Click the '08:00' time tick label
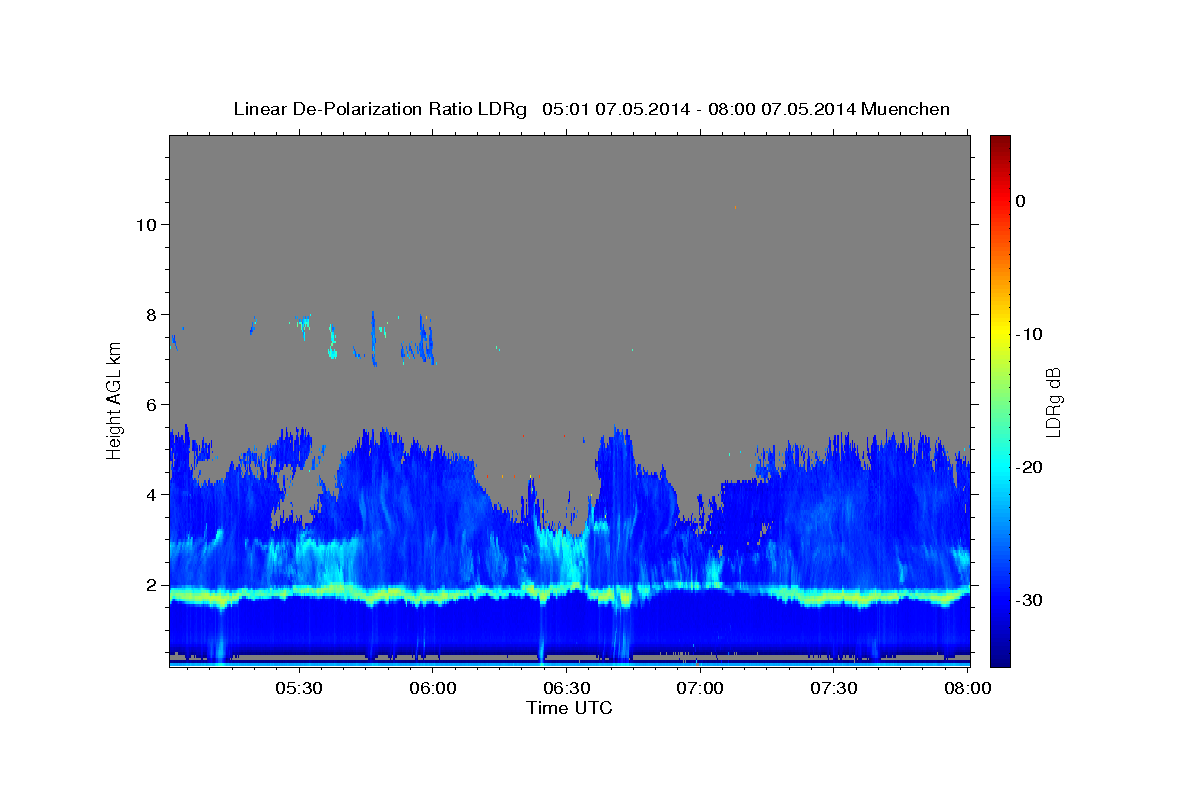 (966, 689)
